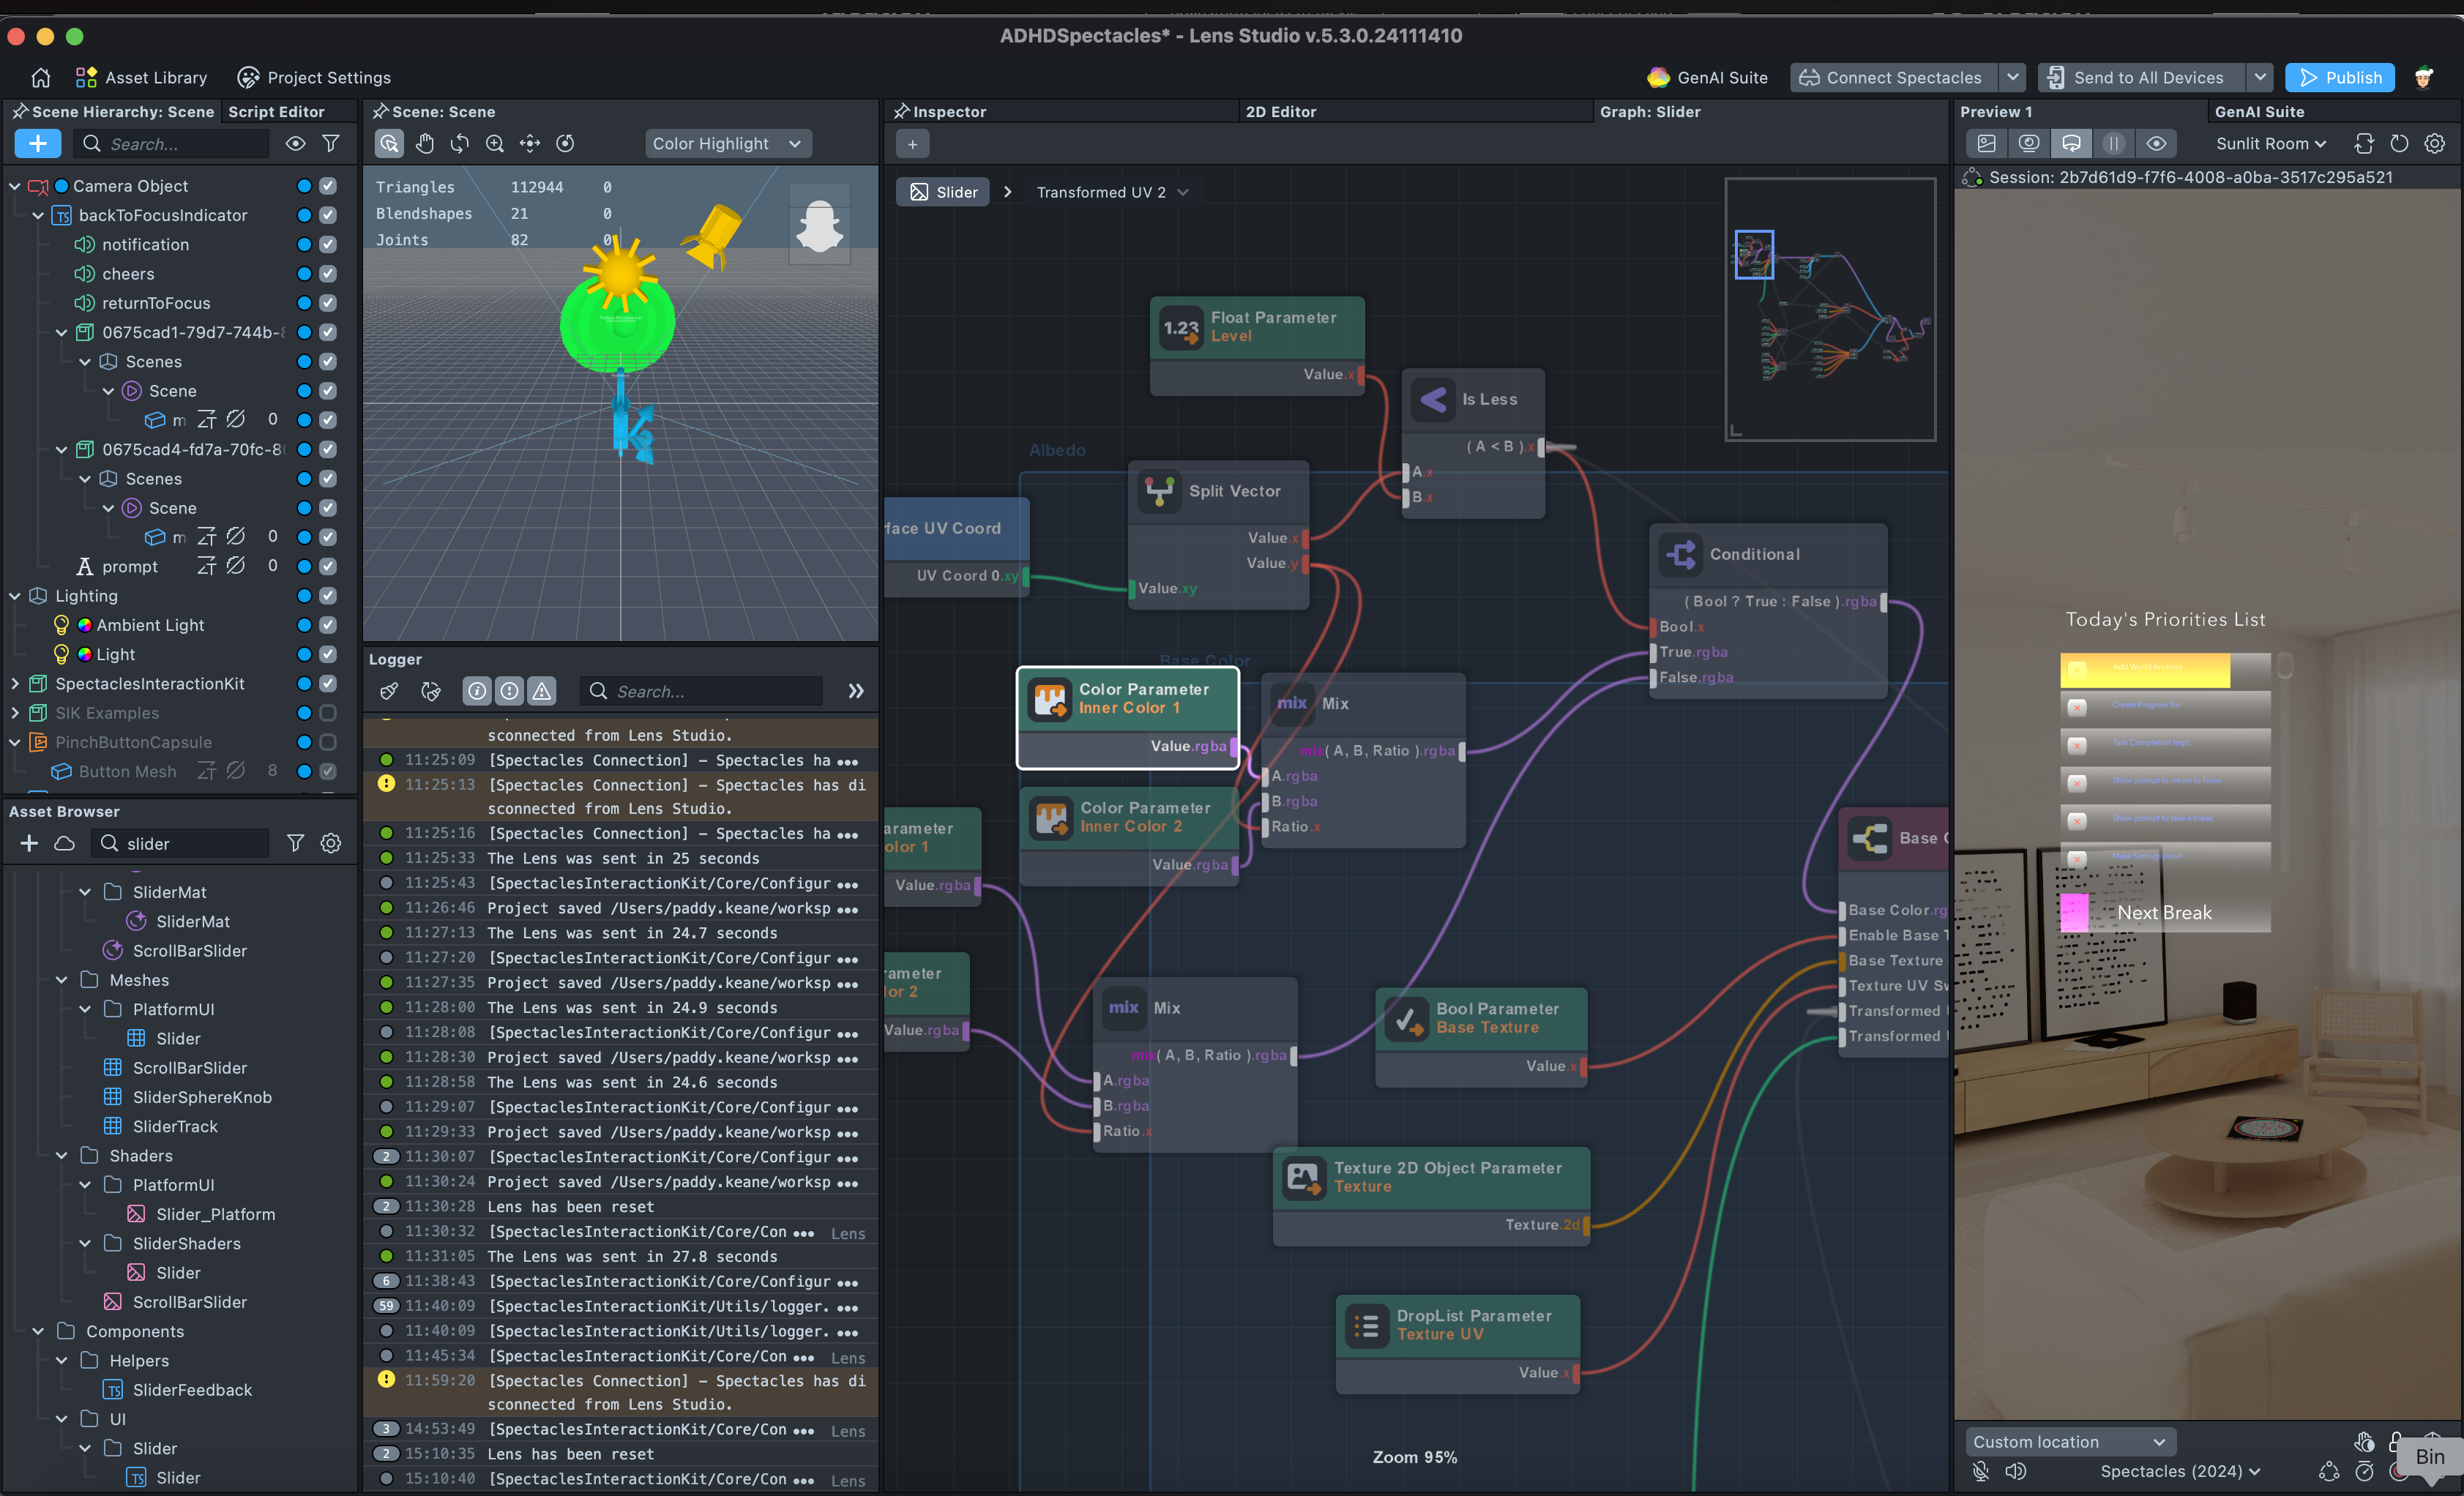Switch to the Script Editor tab

click(x=276, y=111)
